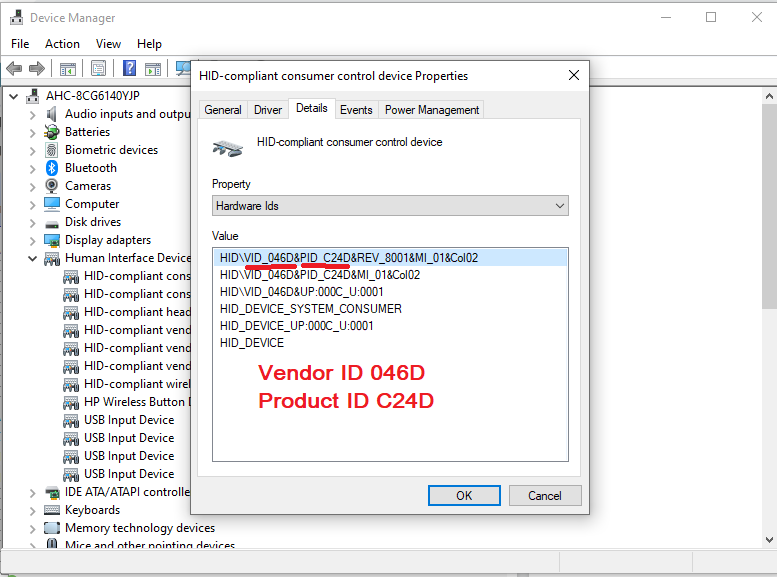Select the HID_DEVICE_SYSTEM_CONSUMER value row
This screenshot has height=577, width=777.
pyautogui.click(x=311, y=309)
